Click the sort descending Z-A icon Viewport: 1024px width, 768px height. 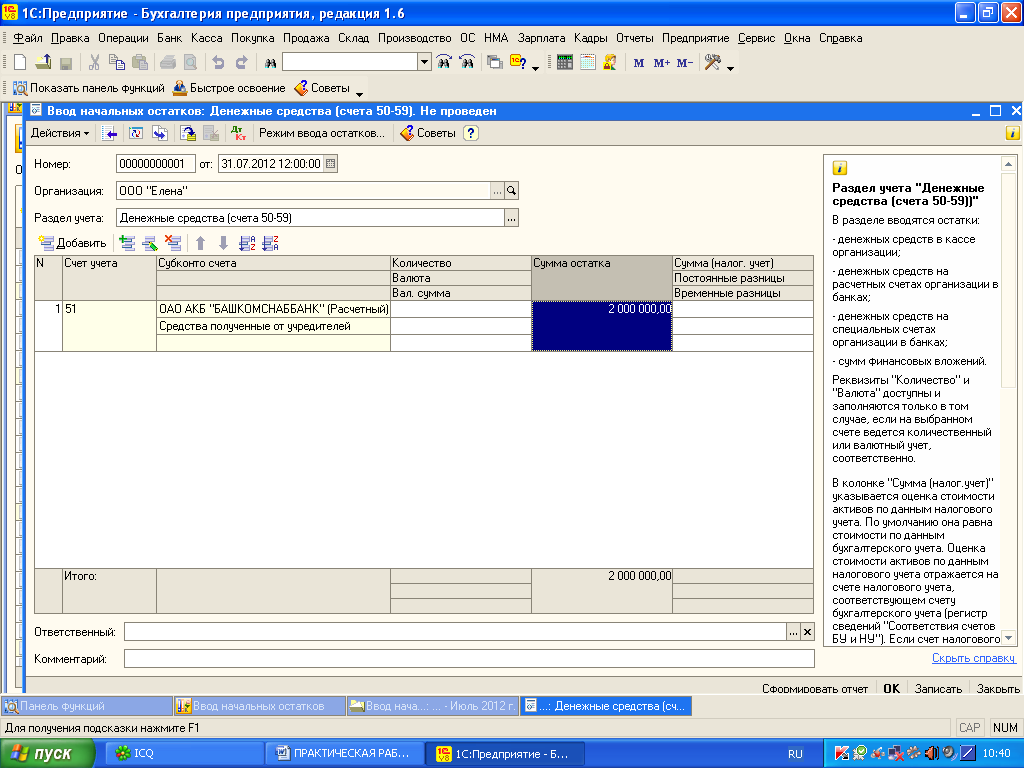coord(270,243)
